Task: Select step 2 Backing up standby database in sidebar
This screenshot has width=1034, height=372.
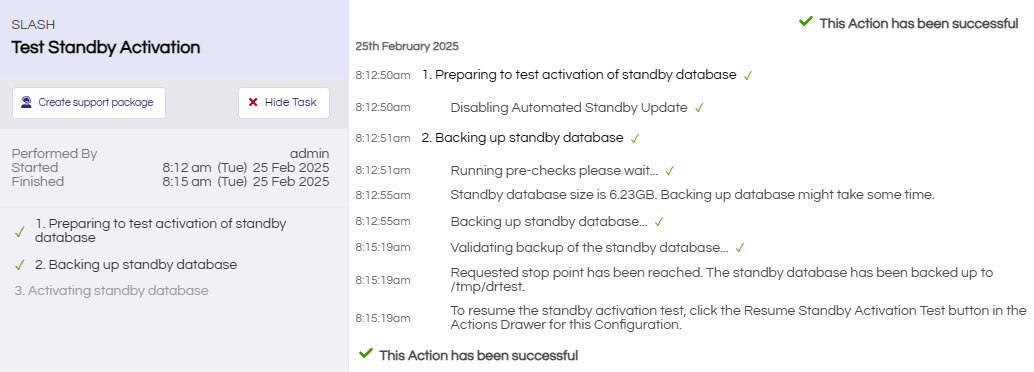Action: pos(136,264)
